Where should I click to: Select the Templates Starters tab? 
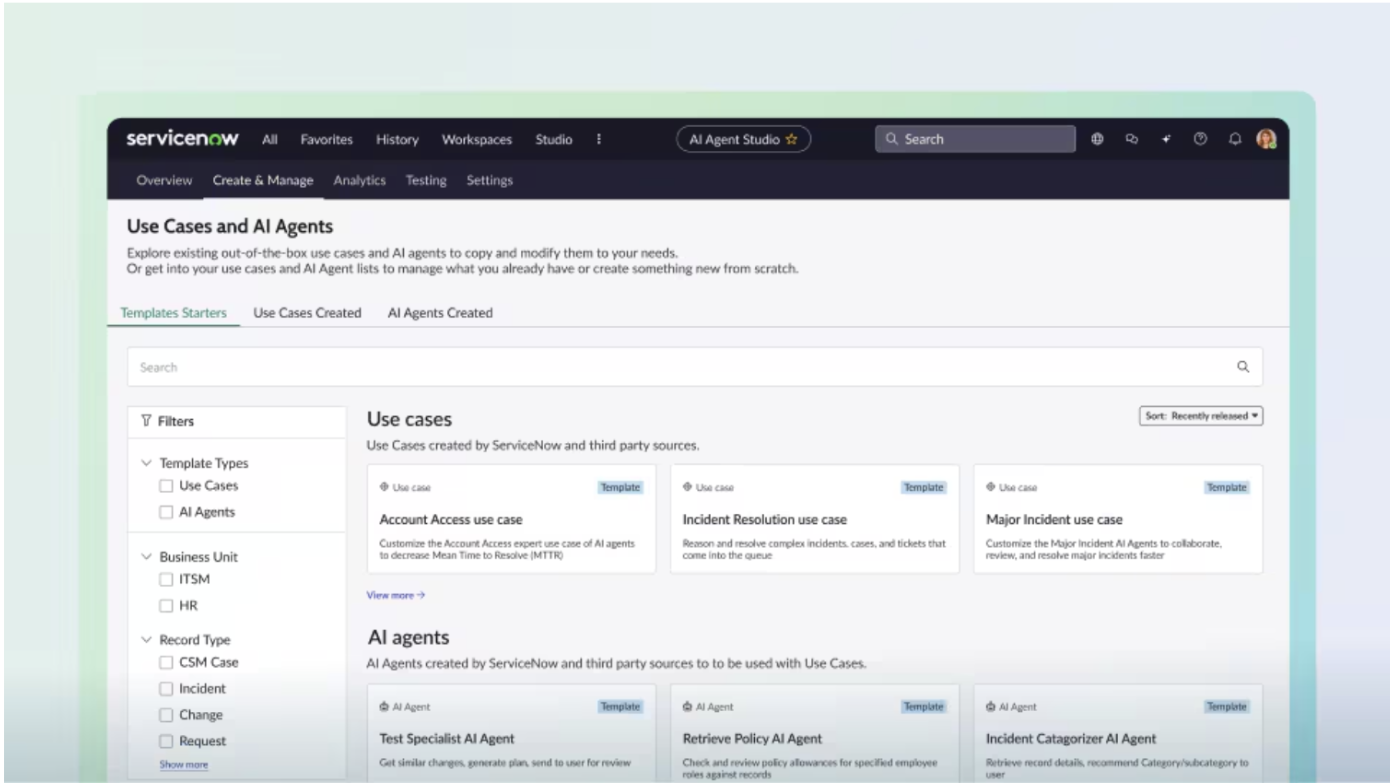[x=174, y=313]
